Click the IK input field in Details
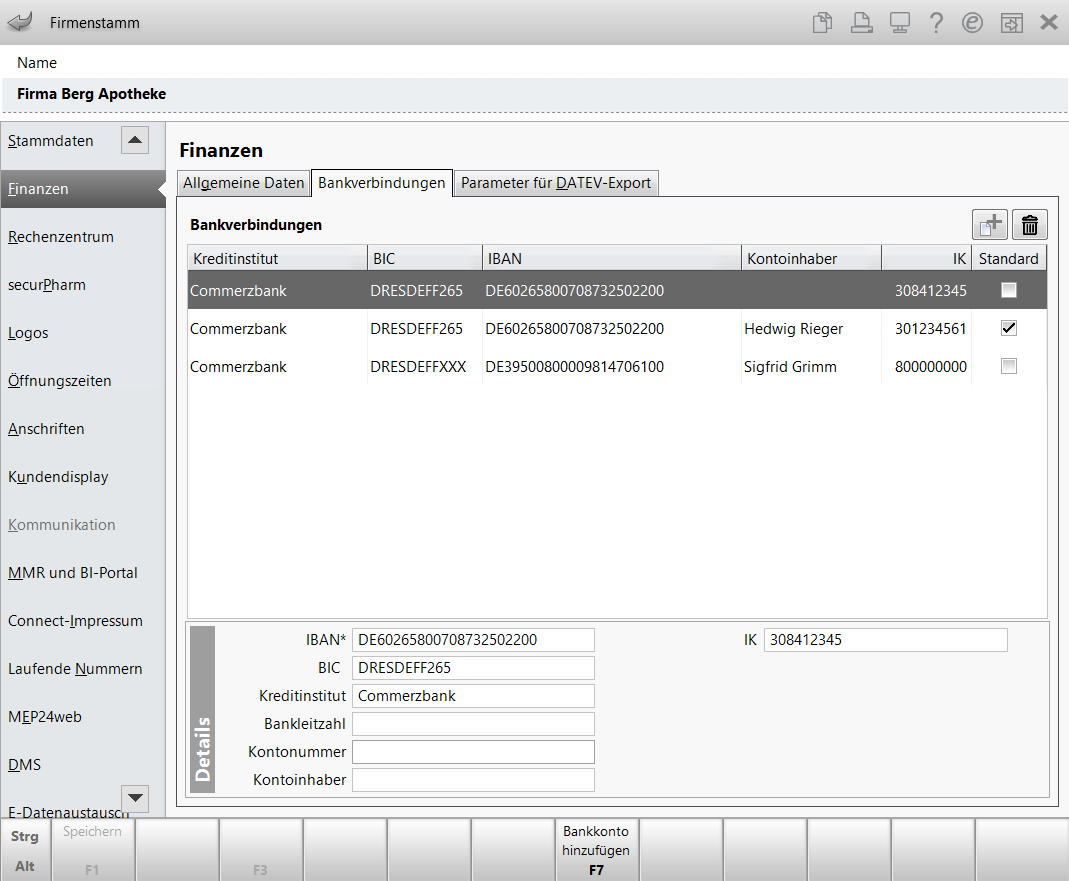This screenshot has width=1069, height=881. [x=886, y=640]
